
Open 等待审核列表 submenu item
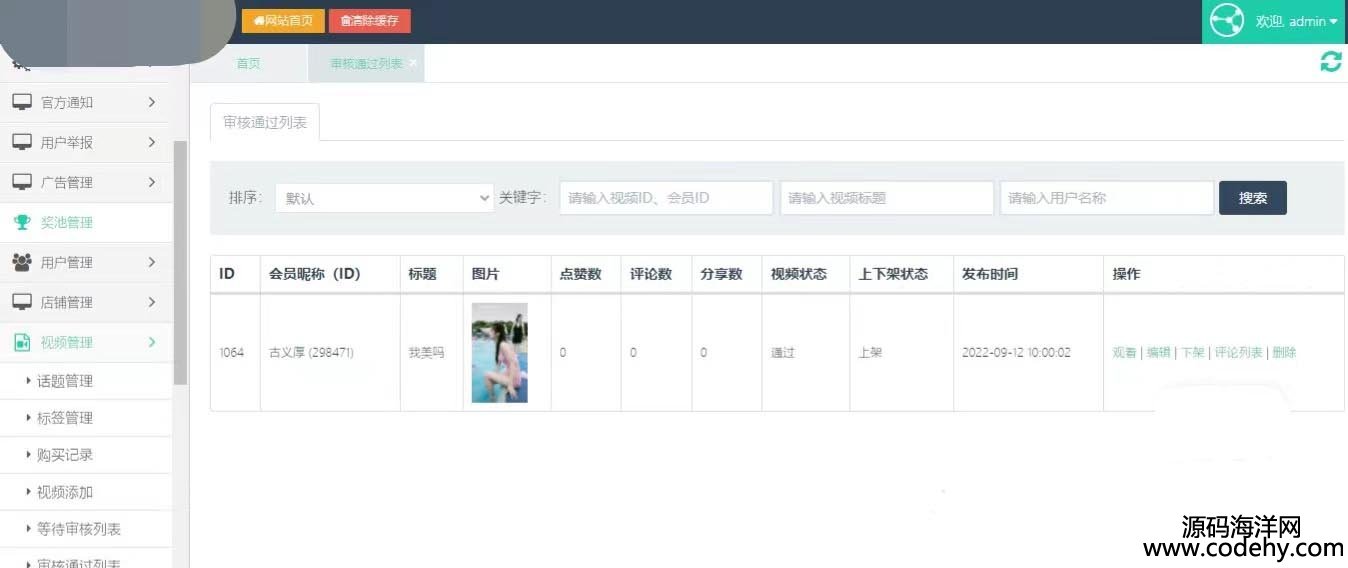[x=86, y=529]
